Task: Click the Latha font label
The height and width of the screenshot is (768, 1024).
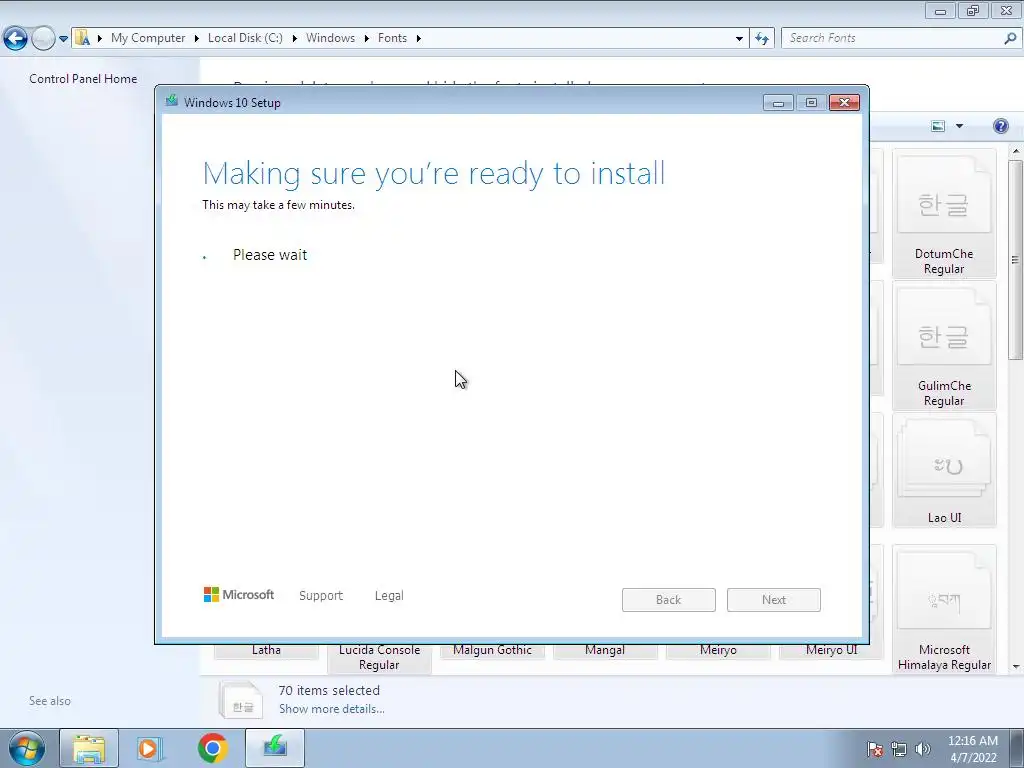Action: [x=266, y=650]
